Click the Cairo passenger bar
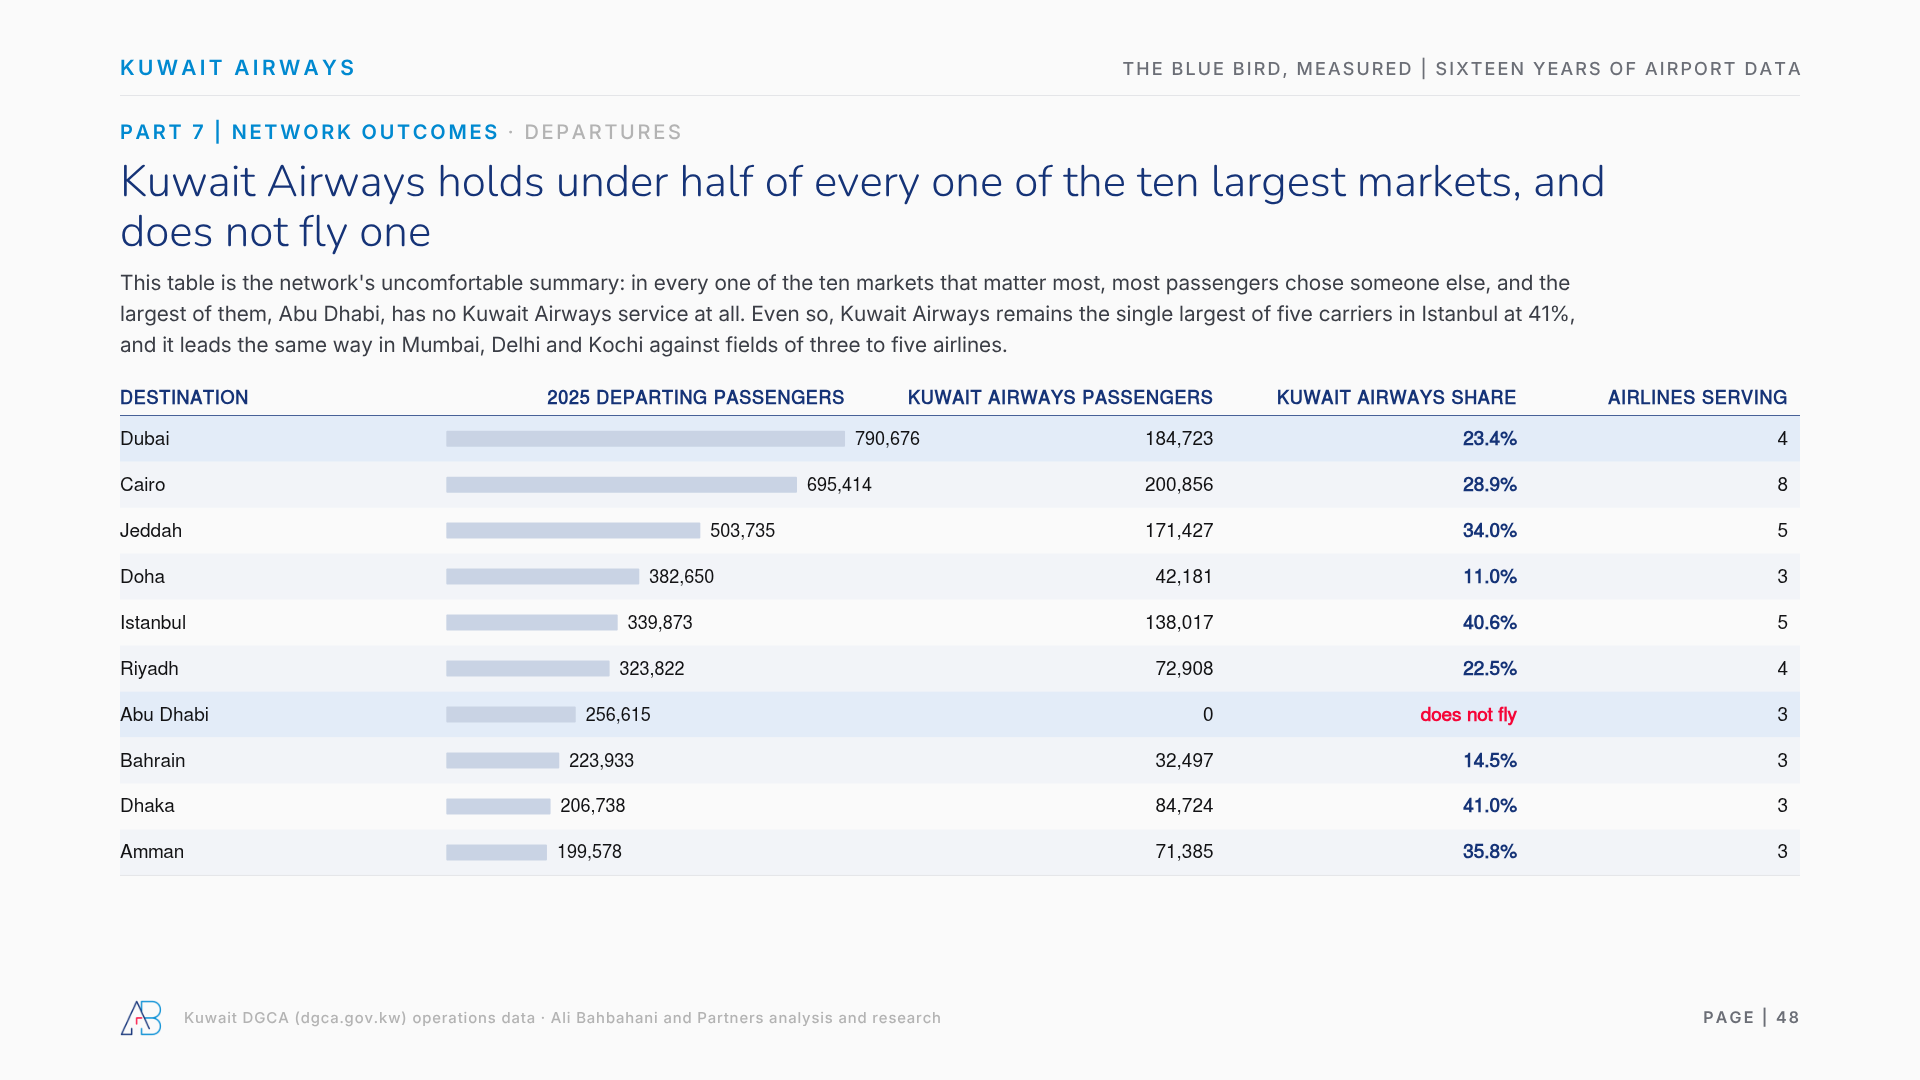This screenshot has width=1920, height=1080. point(621,485)
